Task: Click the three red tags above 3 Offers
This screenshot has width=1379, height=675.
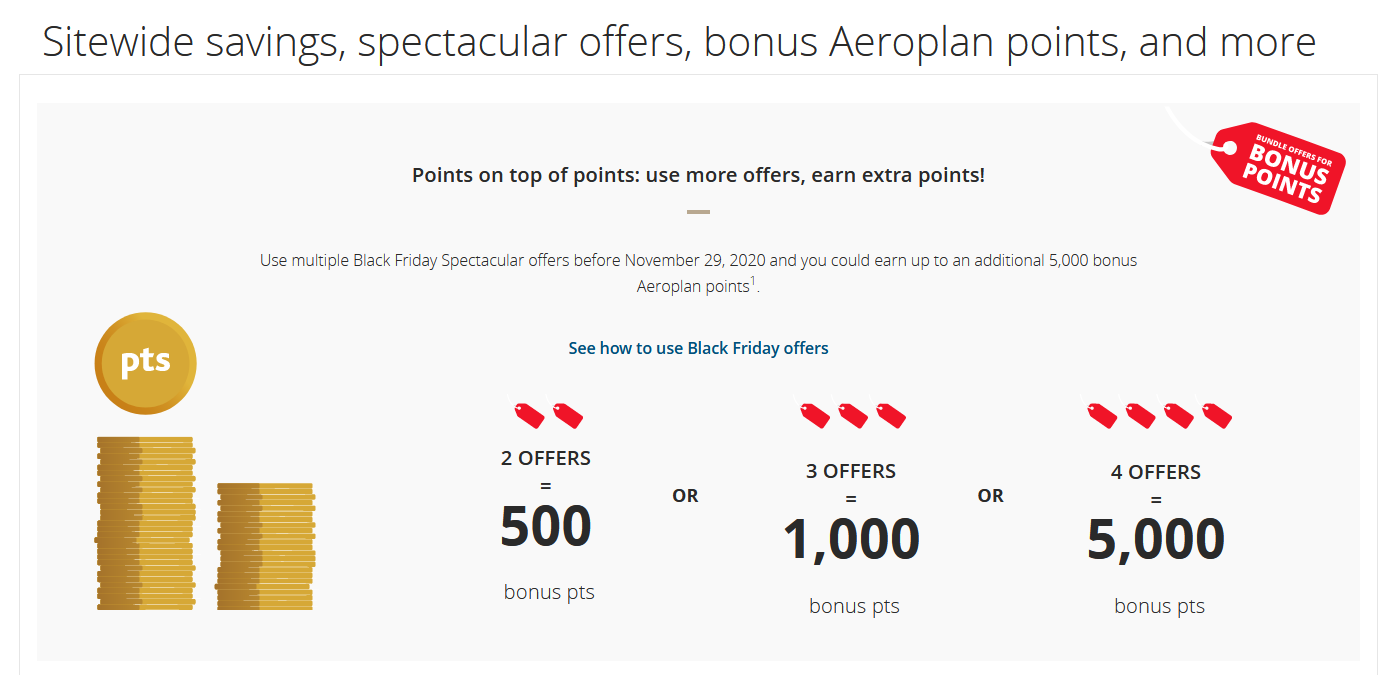Action: coord(852,415)
